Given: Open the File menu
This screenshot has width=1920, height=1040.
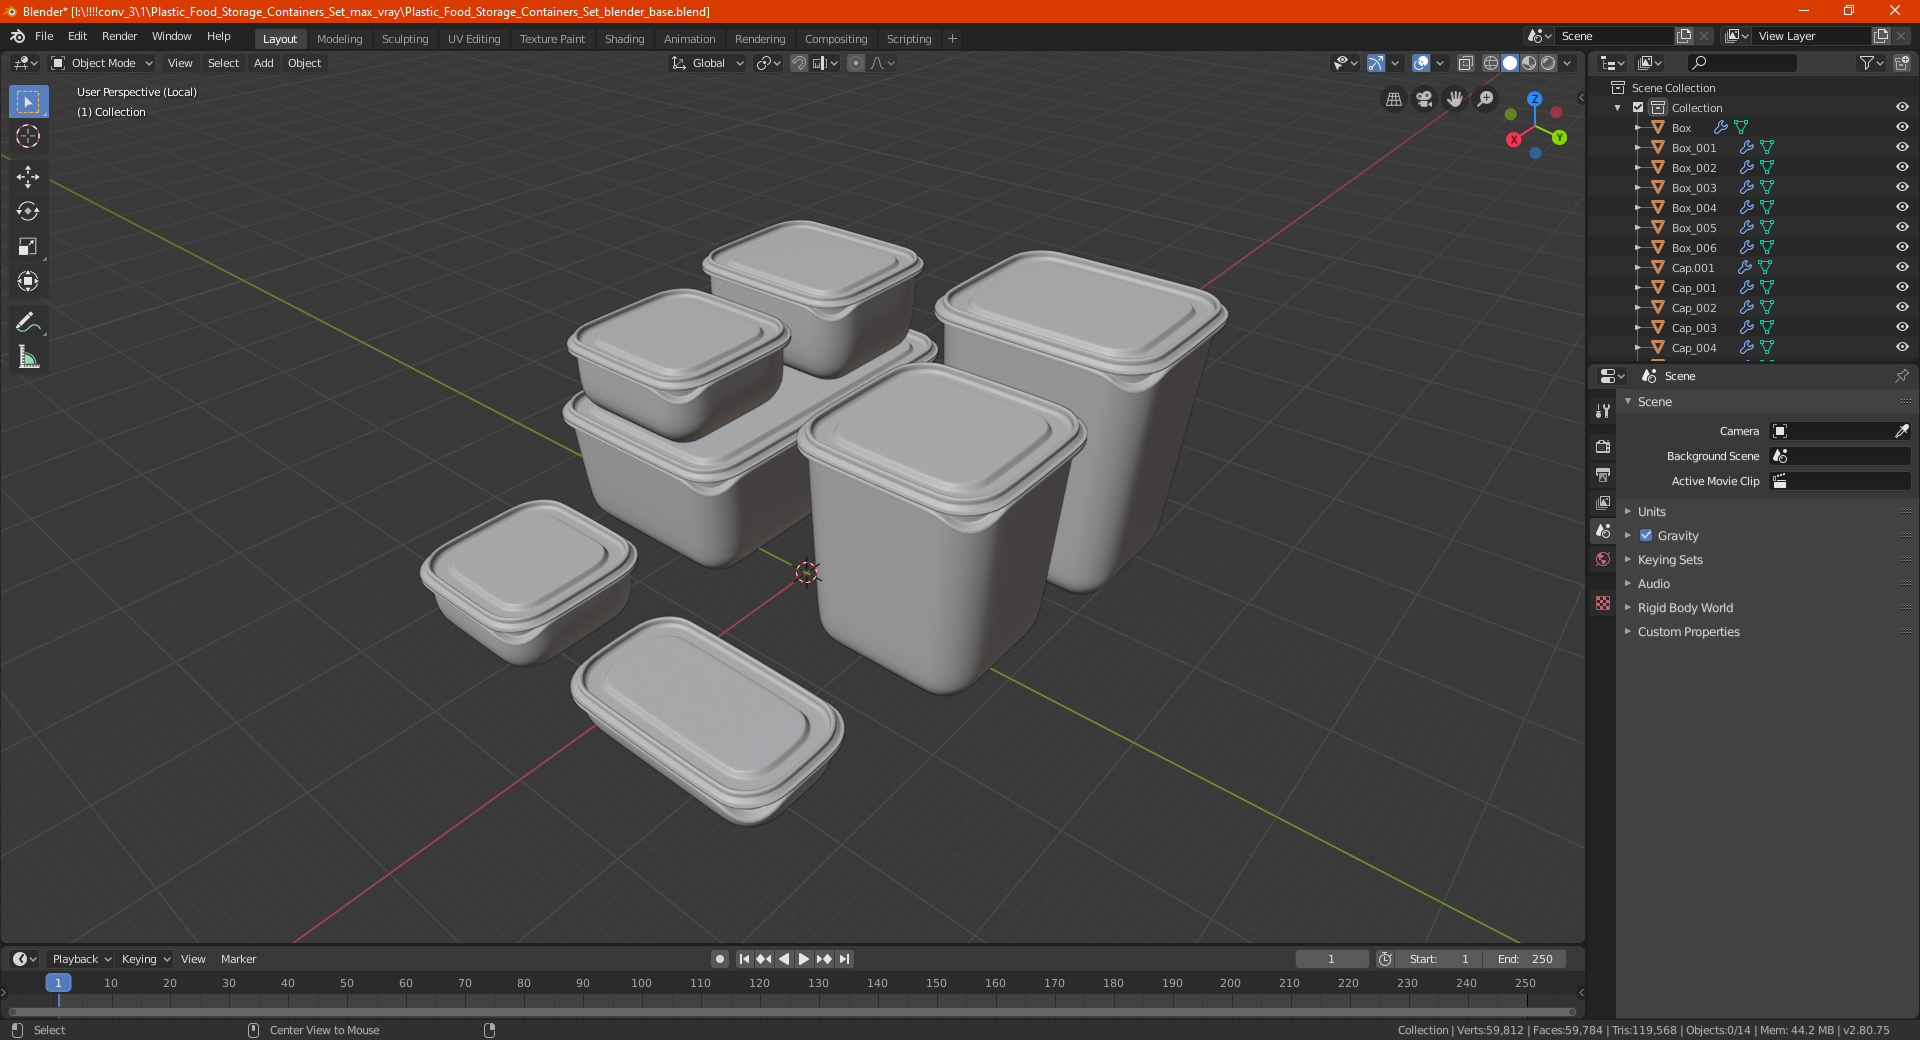Looking at the screenshot, I should [x=44, y=36].
